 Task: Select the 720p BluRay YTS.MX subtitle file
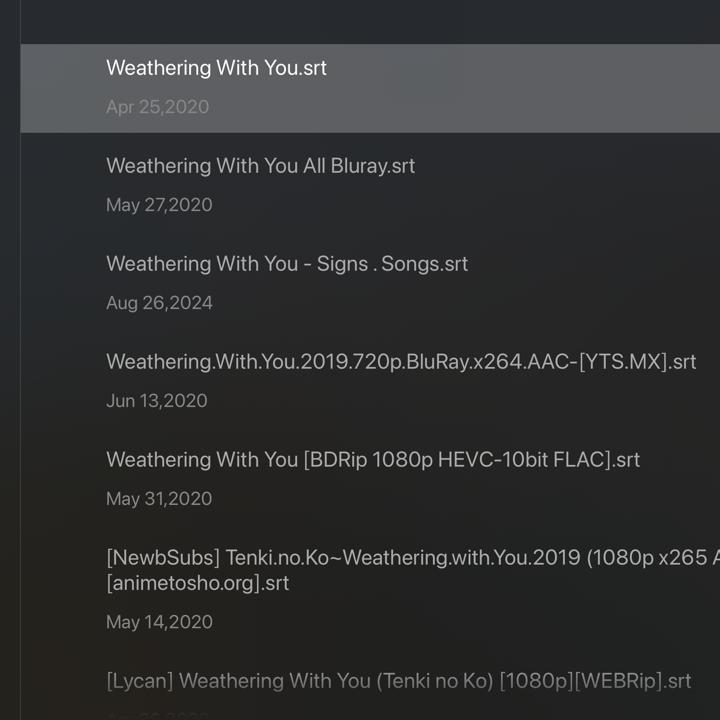pyautogui.click(x=401, y=362)
